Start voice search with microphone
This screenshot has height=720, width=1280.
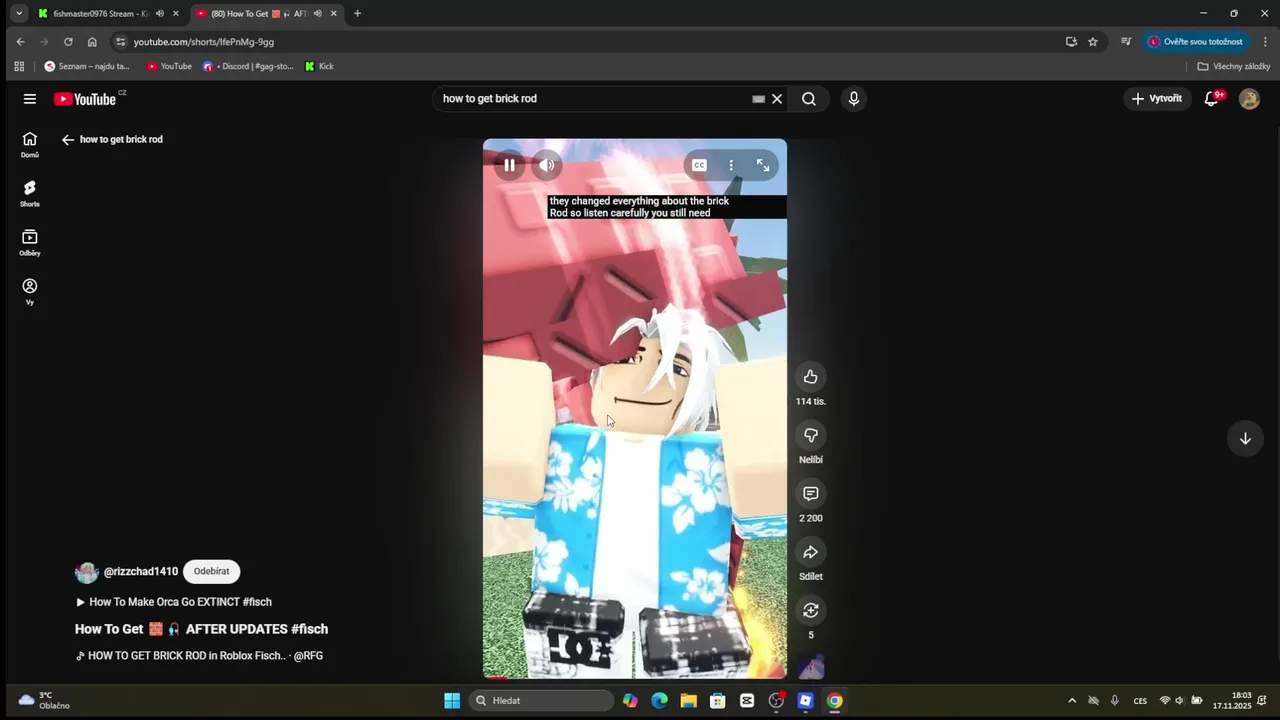tap(853, 99)
